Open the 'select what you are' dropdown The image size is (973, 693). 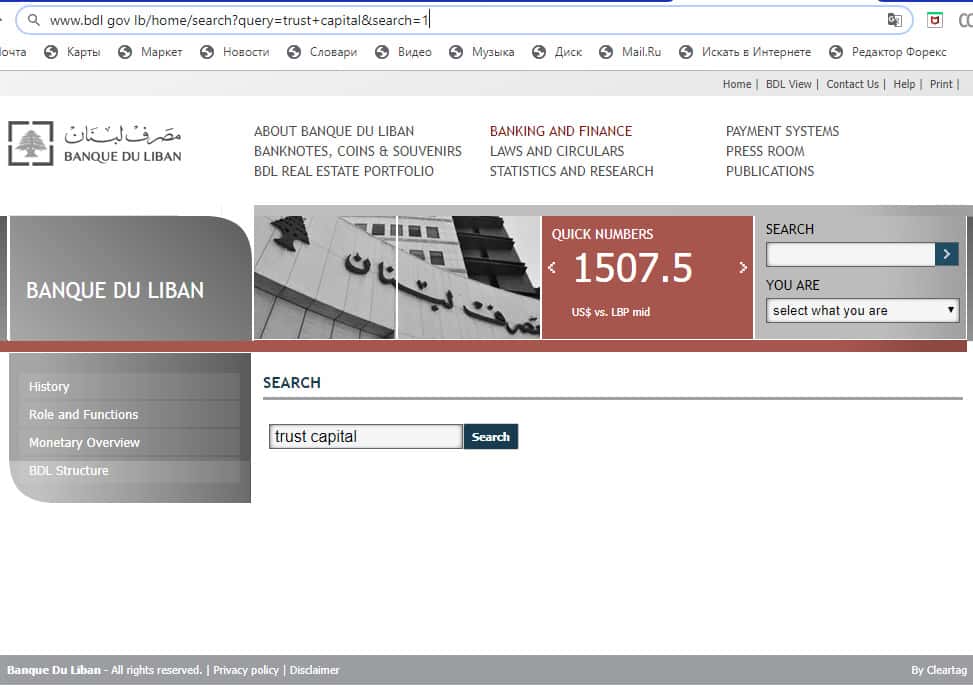point(863,310)
